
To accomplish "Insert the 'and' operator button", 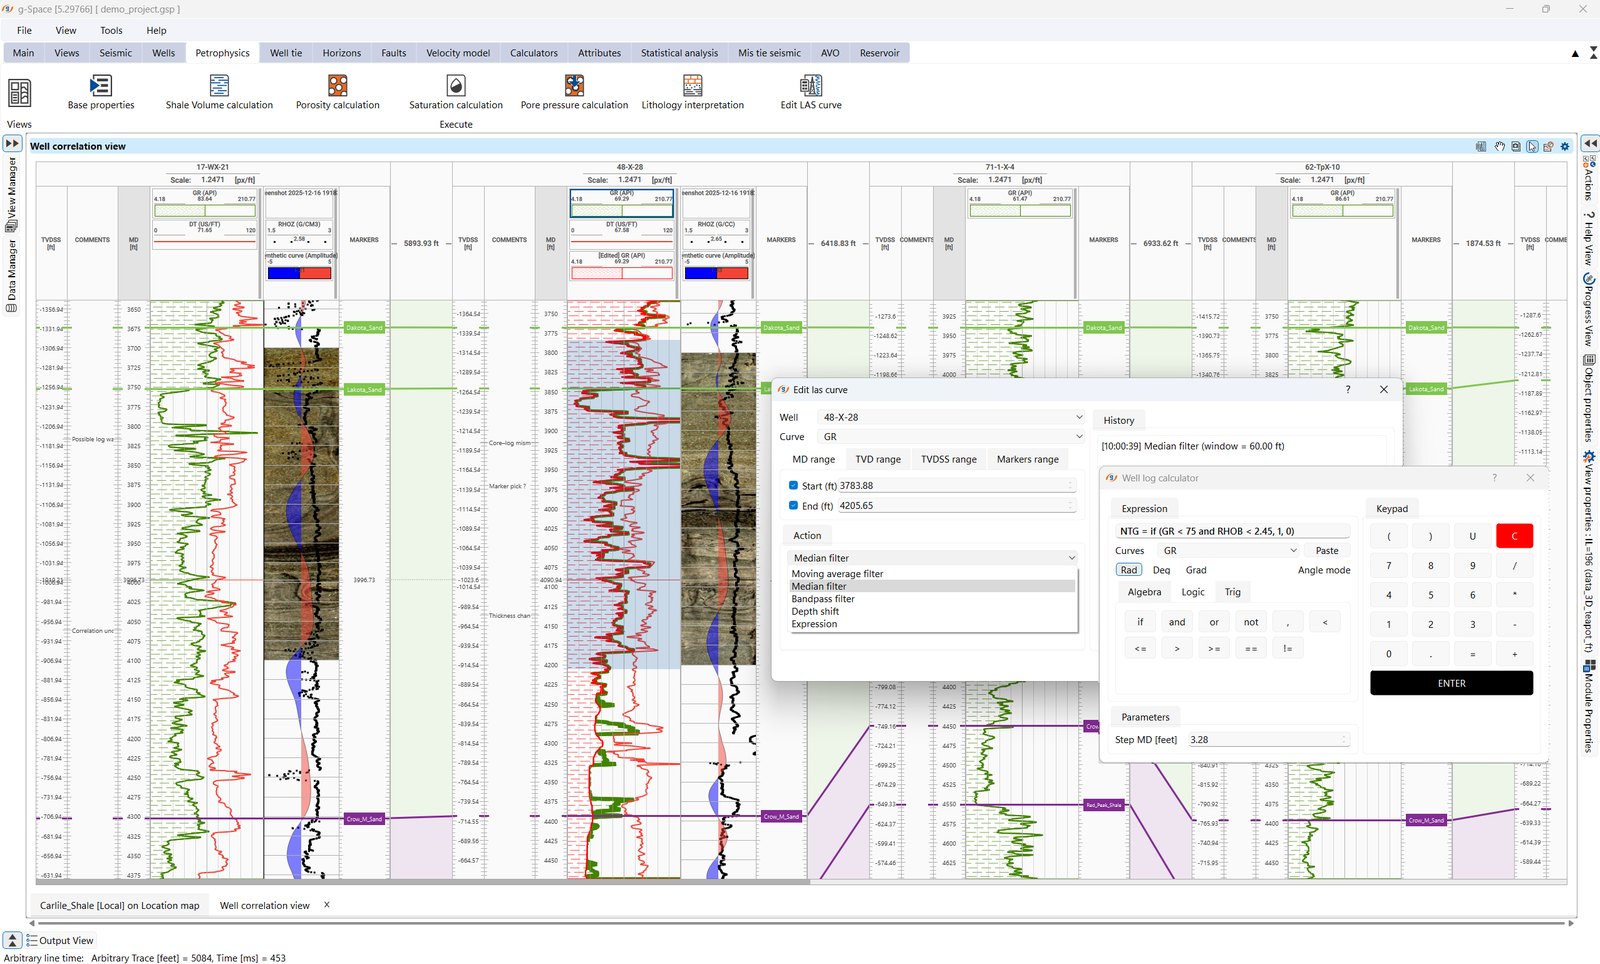I will (x=1177, y=622).
